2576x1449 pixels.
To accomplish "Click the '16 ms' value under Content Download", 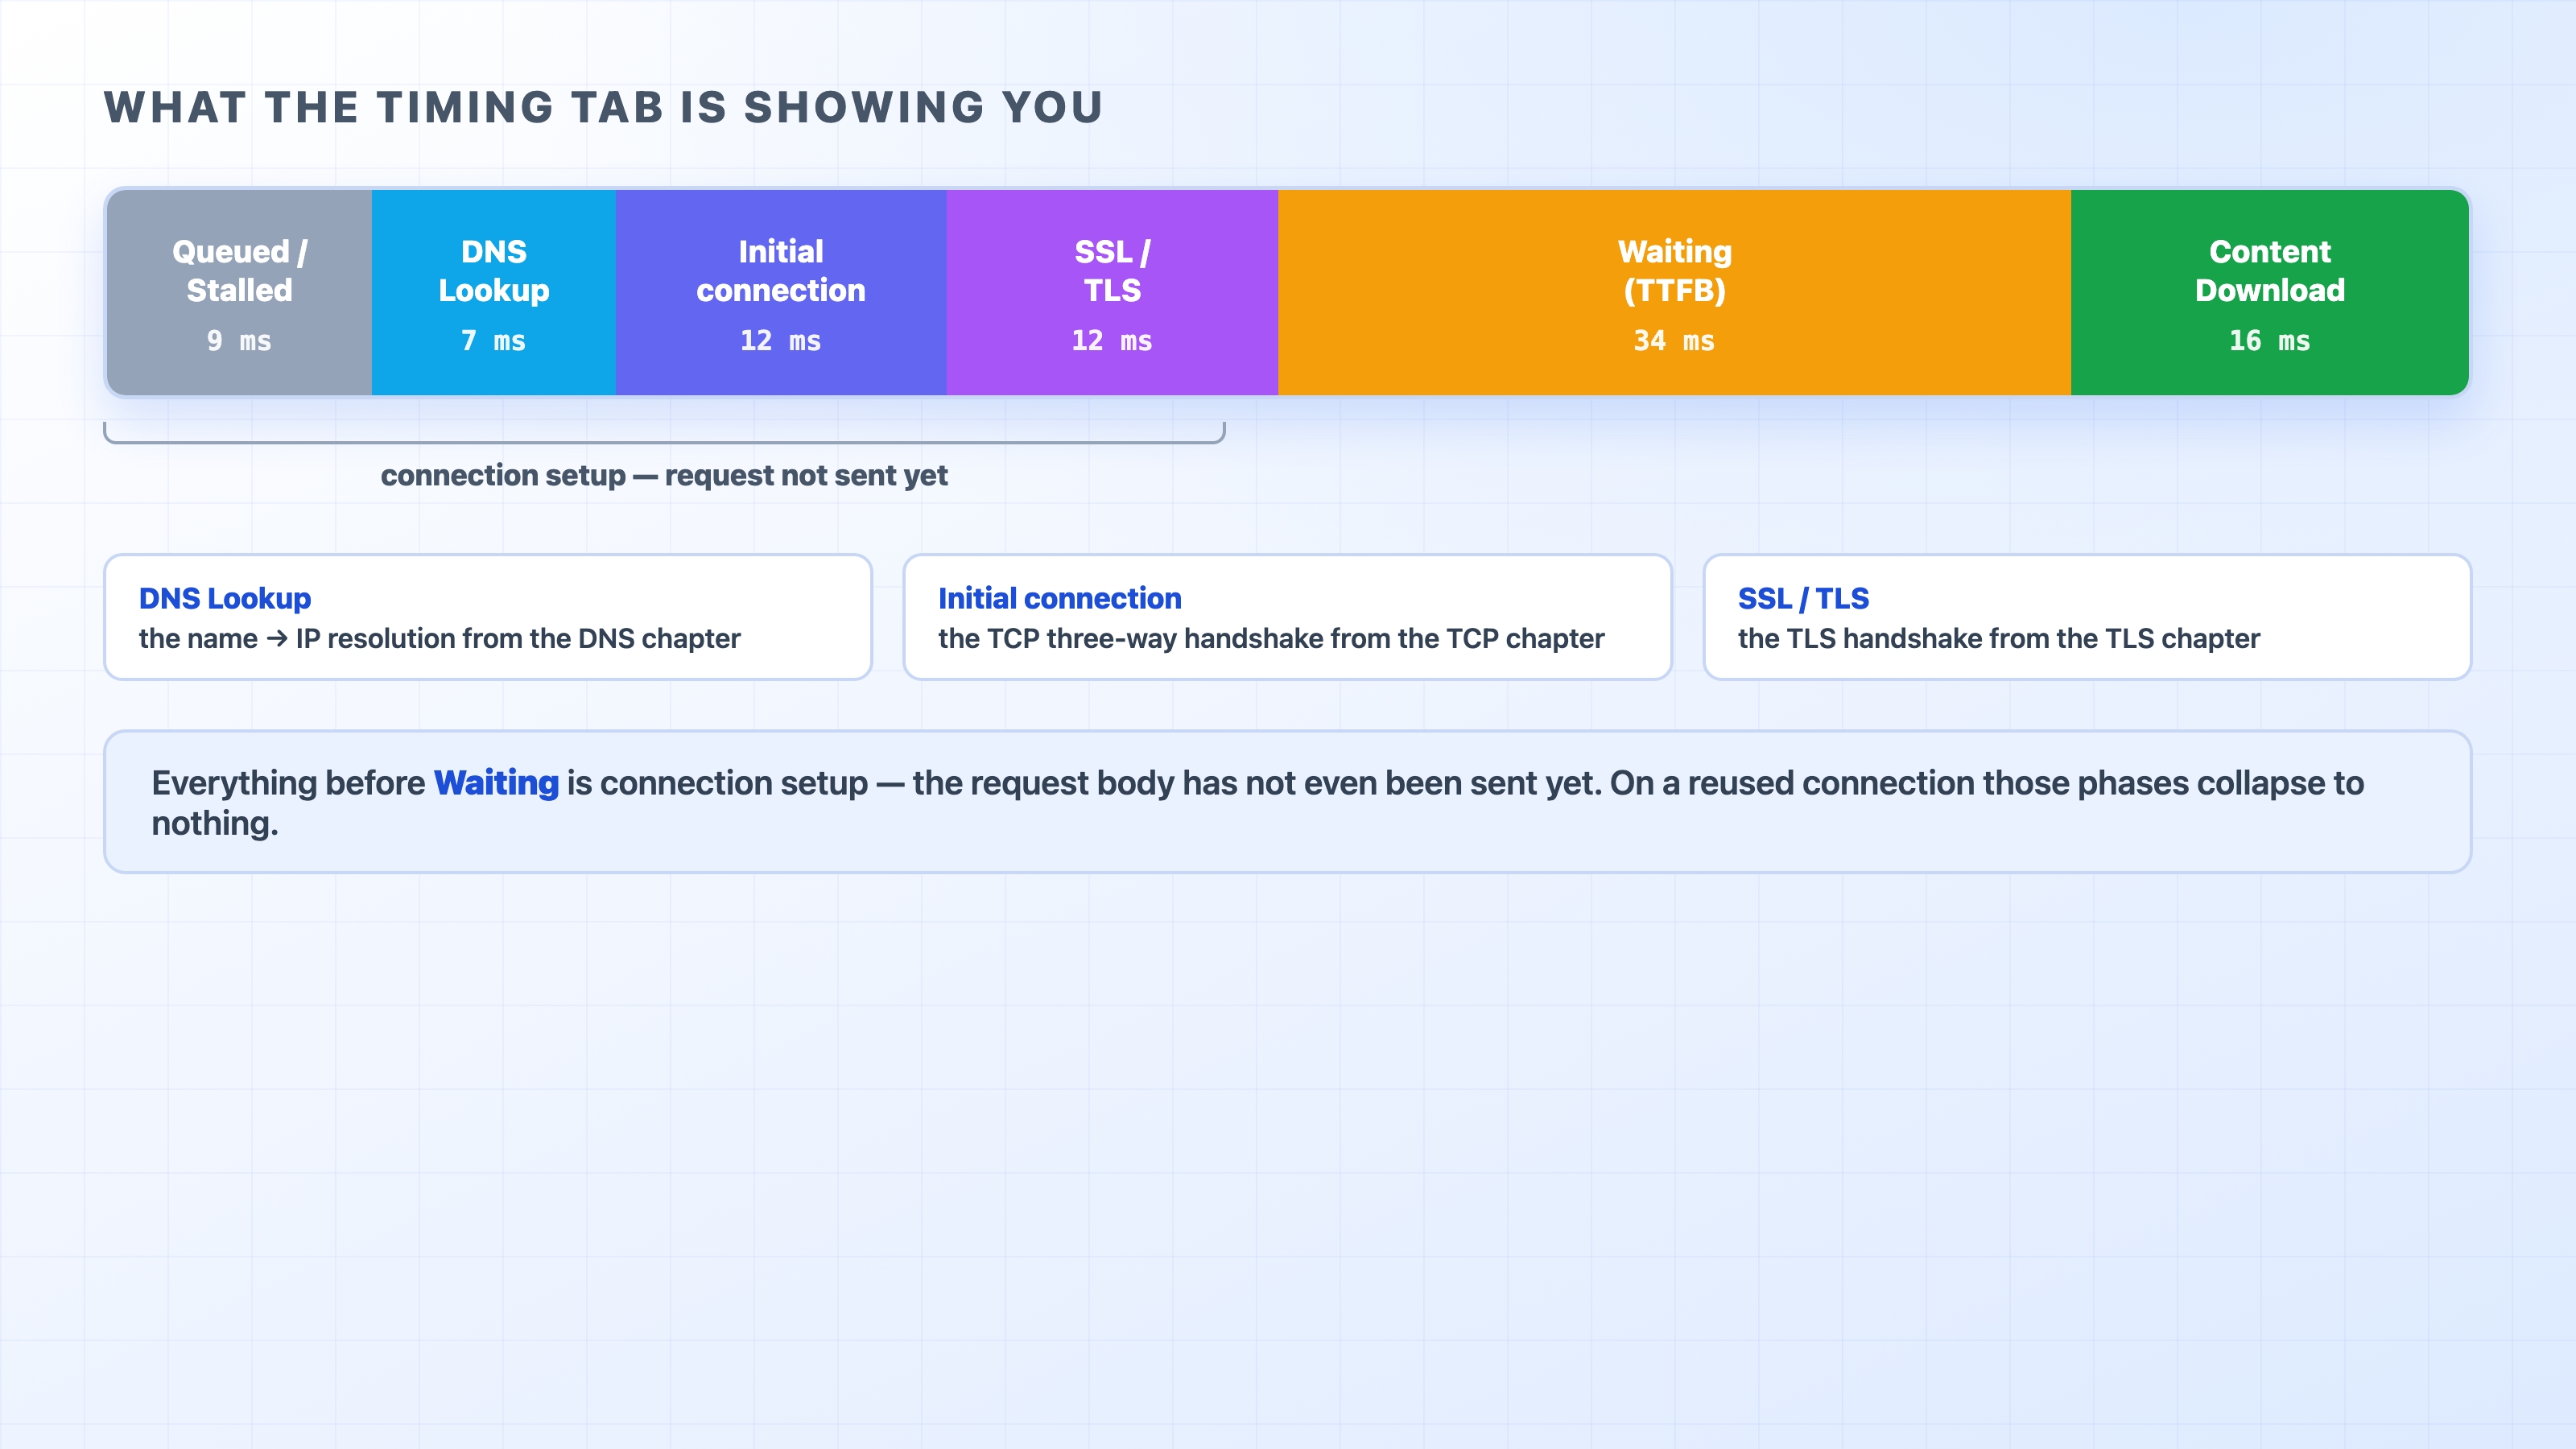I will pyautogui.click(x=2270, y=341).
